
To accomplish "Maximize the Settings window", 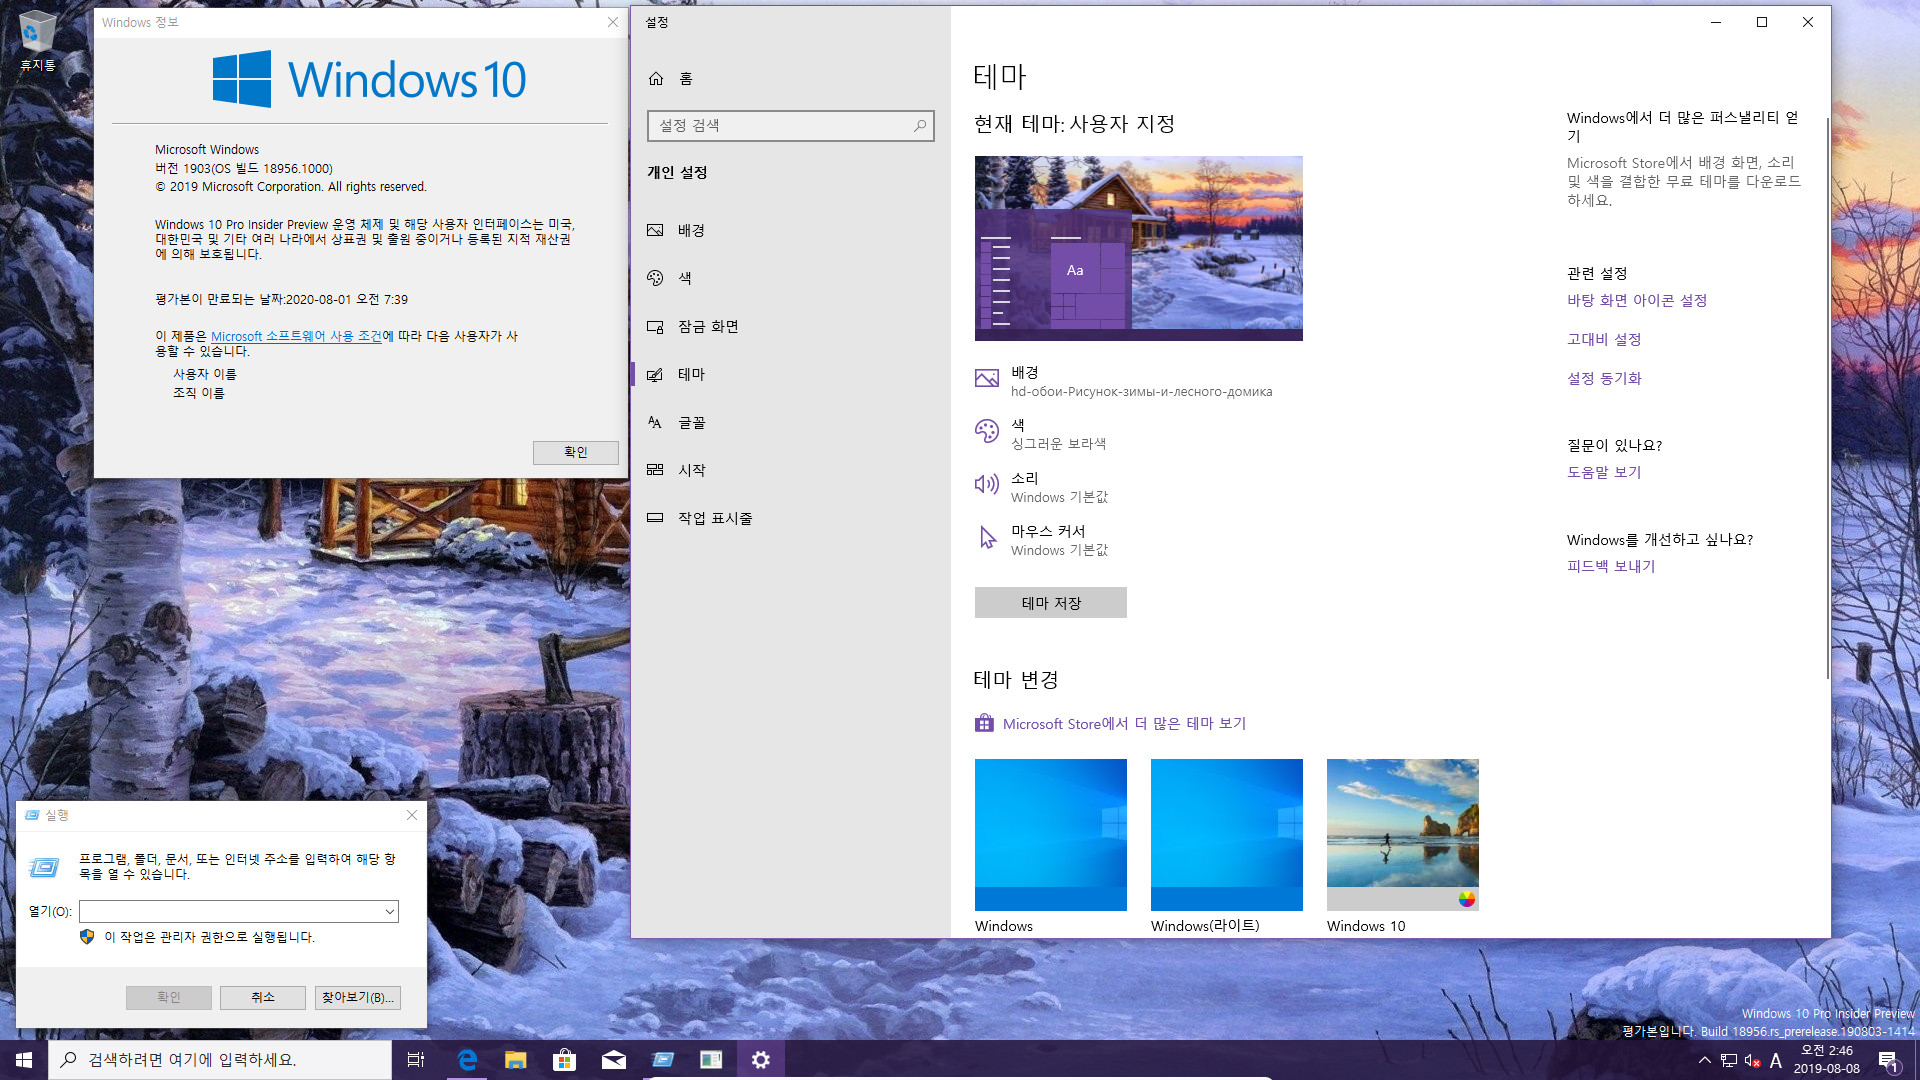I will (1762, 22).
